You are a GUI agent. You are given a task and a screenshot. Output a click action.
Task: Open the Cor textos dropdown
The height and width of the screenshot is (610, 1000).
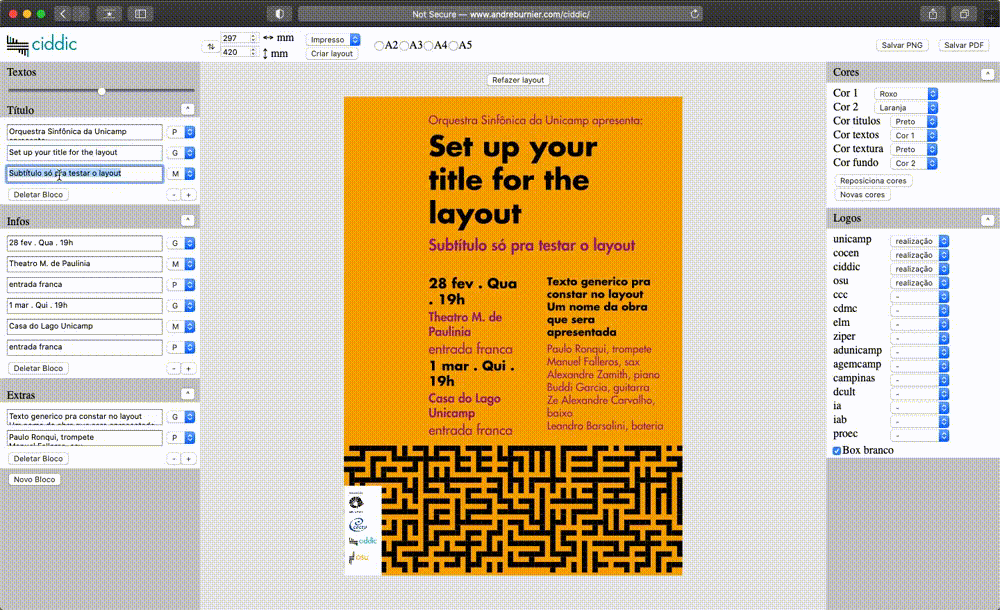coord(913,135)
